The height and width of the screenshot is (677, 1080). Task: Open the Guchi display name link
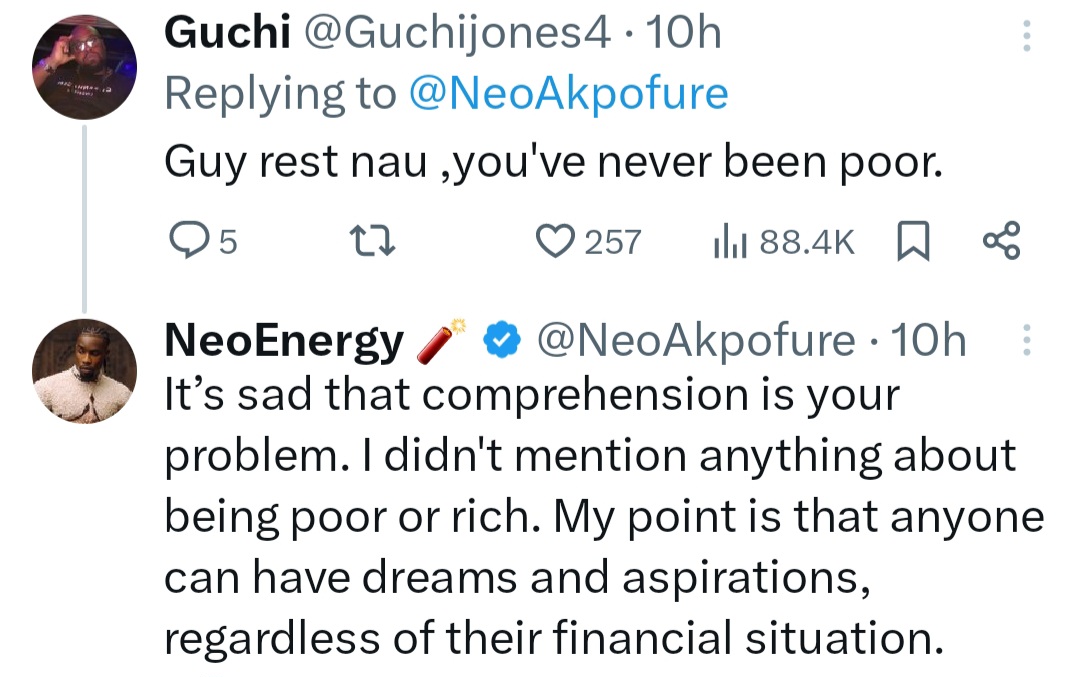tap(226, 34)
